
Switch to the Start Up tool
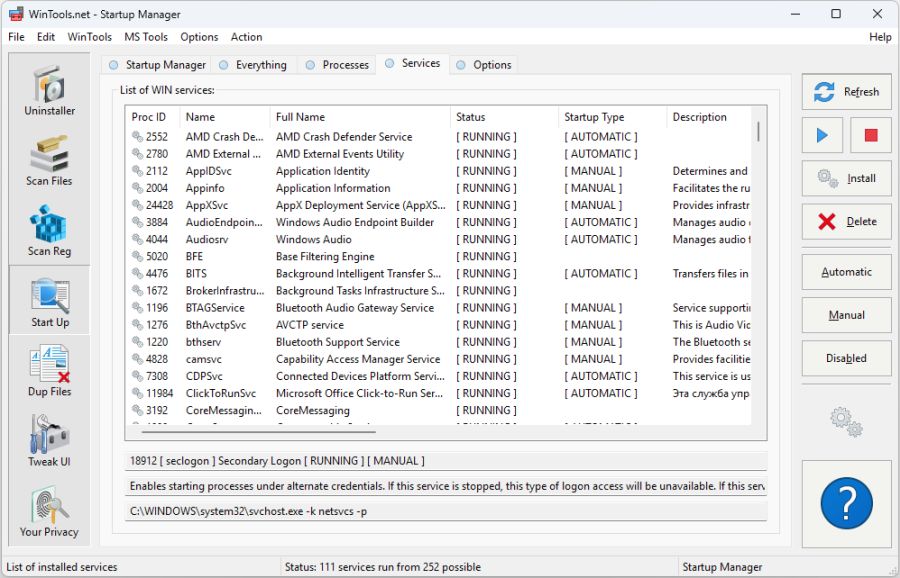click(x=48, y=299)
